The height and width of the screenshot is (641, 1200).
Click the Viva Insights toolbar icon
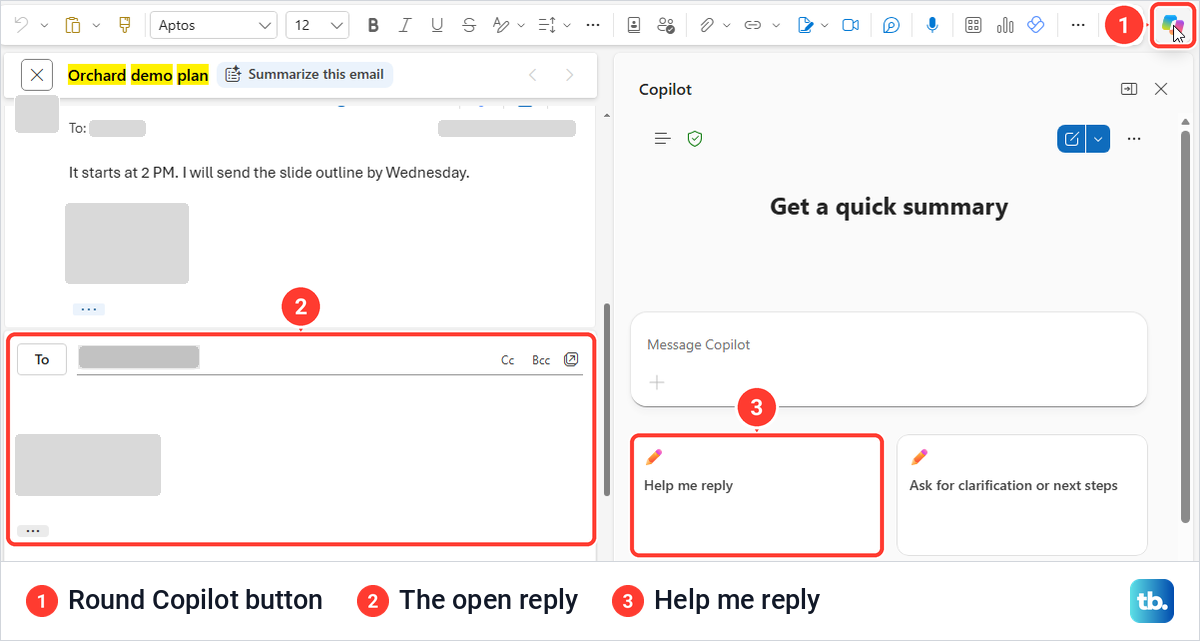click(x=1036, y=25)
